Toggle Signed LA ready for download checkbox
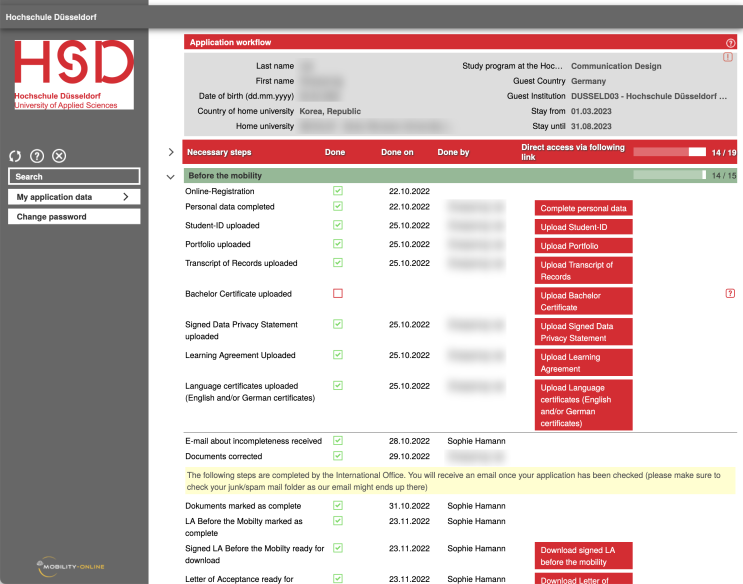The height and width of the screenshot is (584, 743). pyautogui.click(x=338, y=548)
